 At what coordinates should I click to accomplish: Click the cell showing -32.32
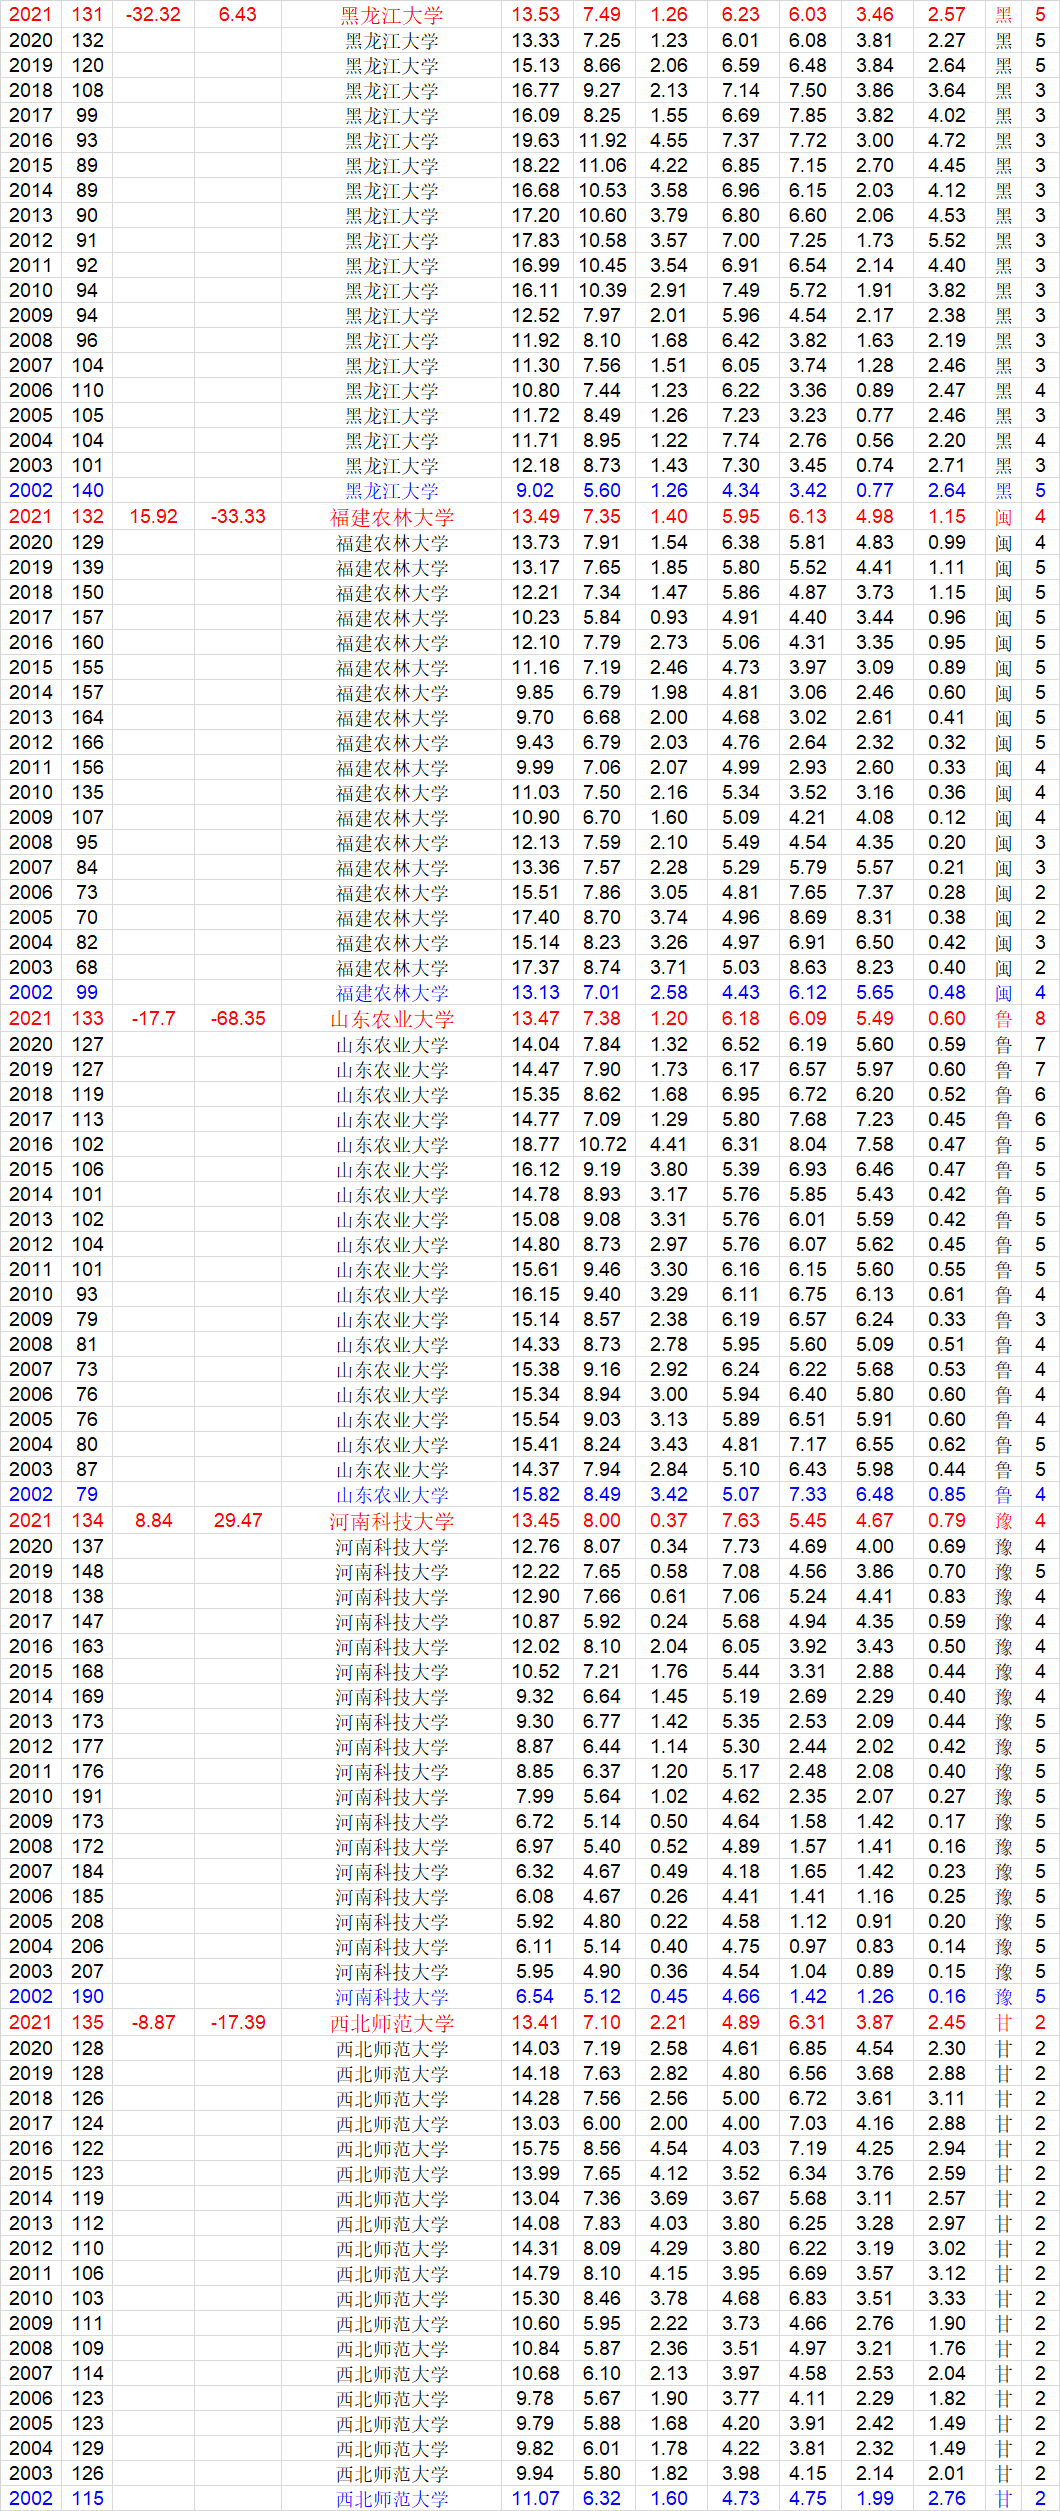click(x=153, y=15)
